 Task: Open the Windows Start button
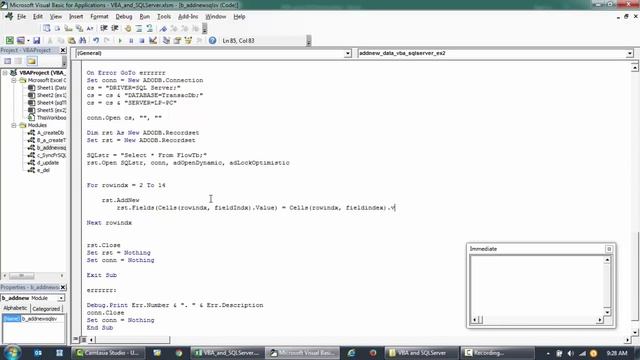pyautogui.click(x=13, y=353)
